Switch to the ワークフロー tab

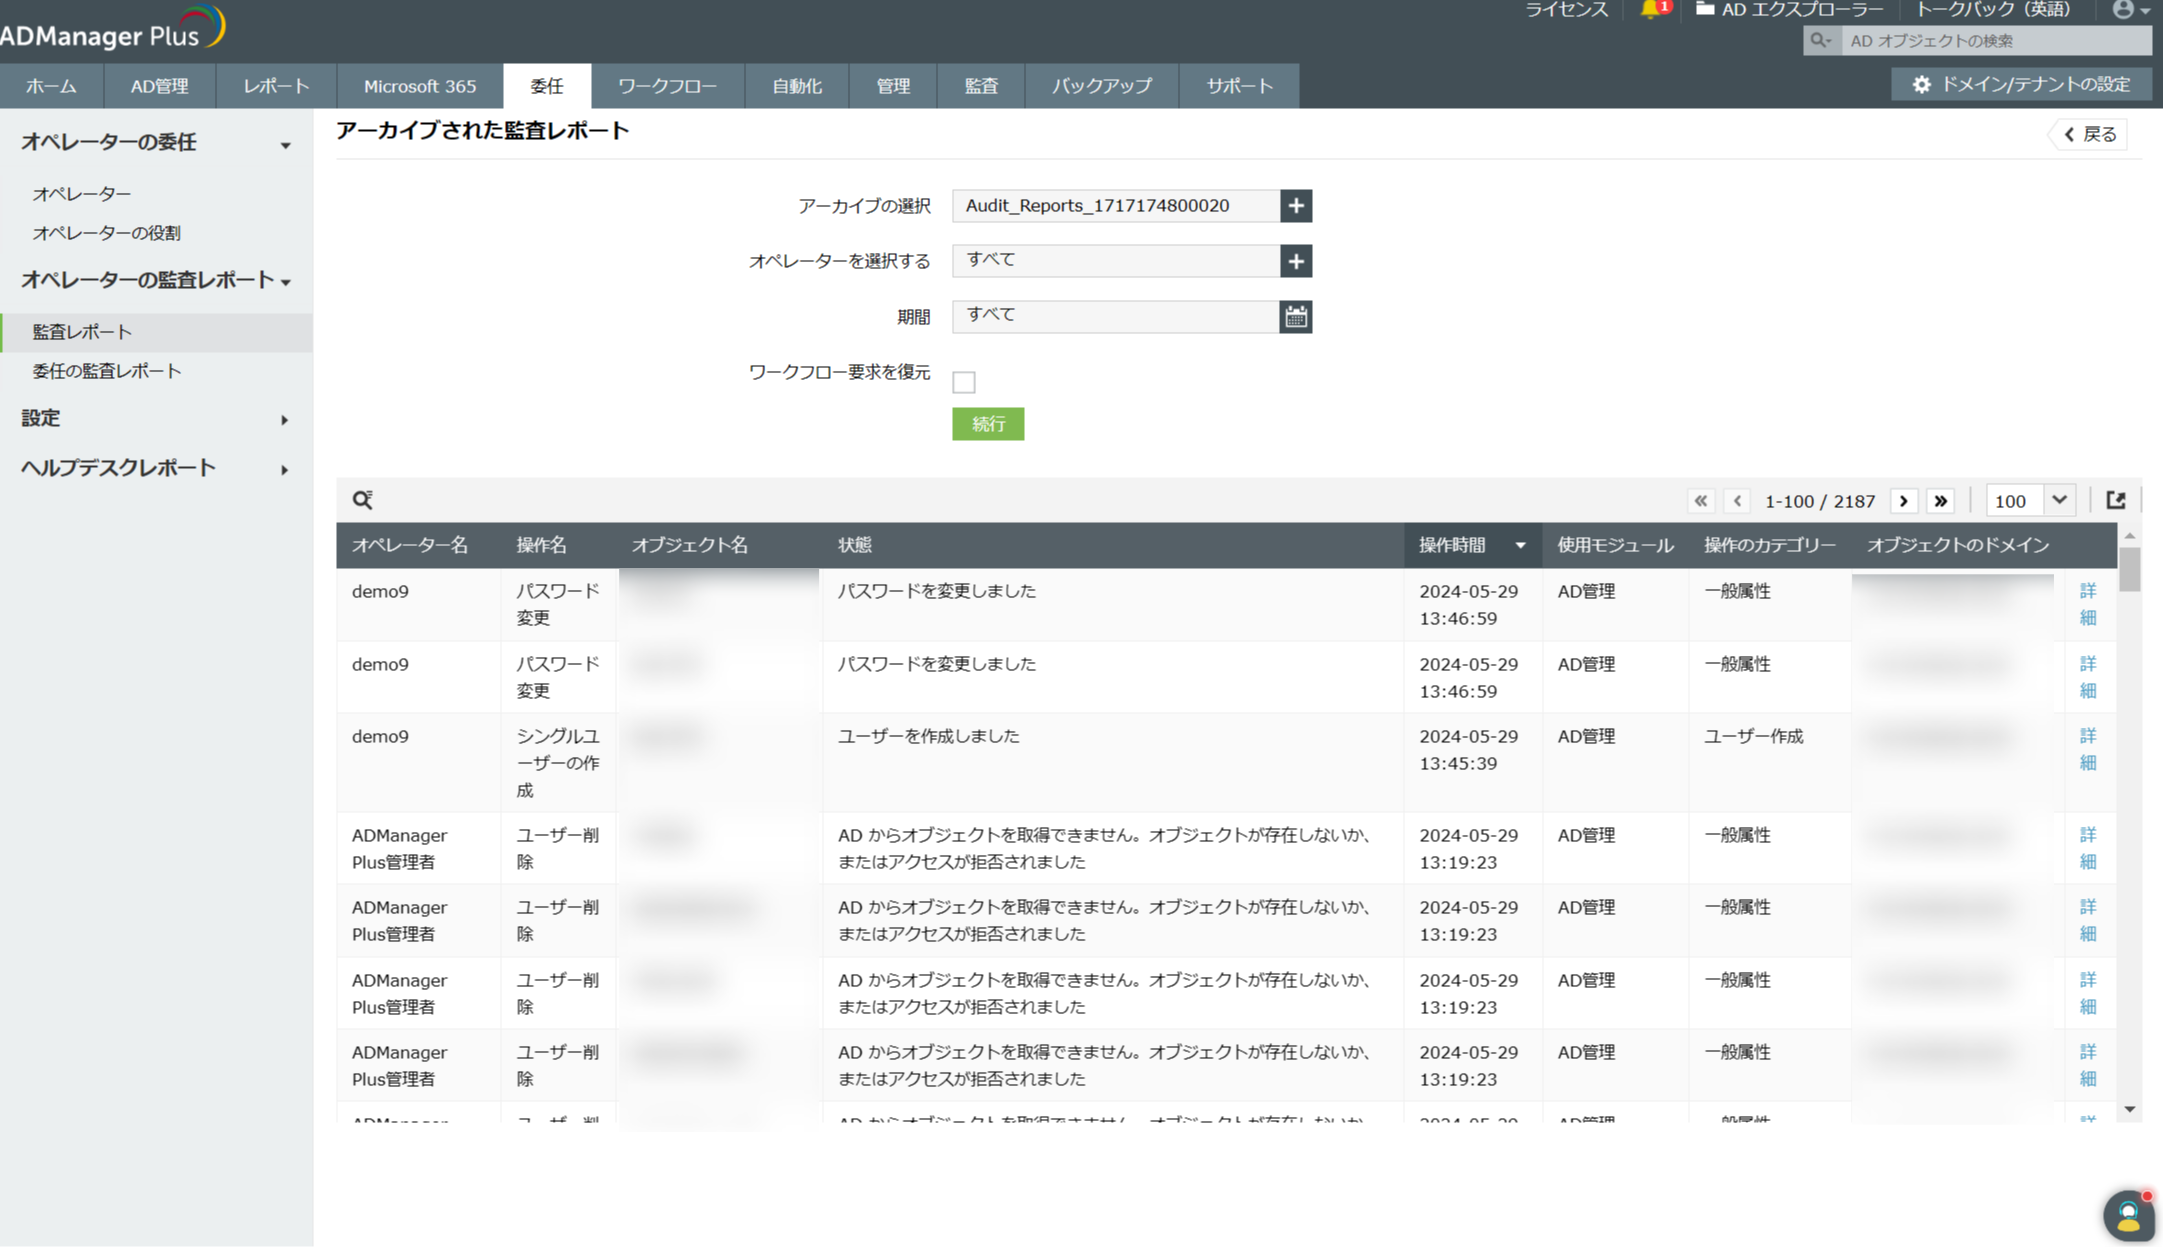667,86
